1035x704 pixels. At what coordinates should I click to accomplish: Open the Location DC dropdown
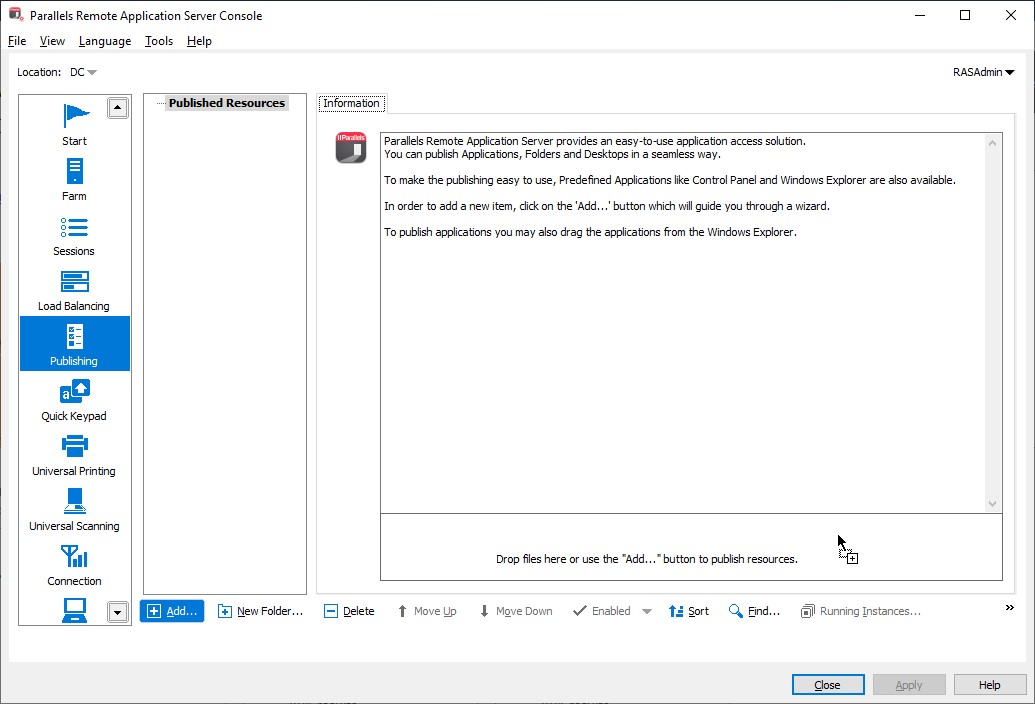tap(83, 72)
